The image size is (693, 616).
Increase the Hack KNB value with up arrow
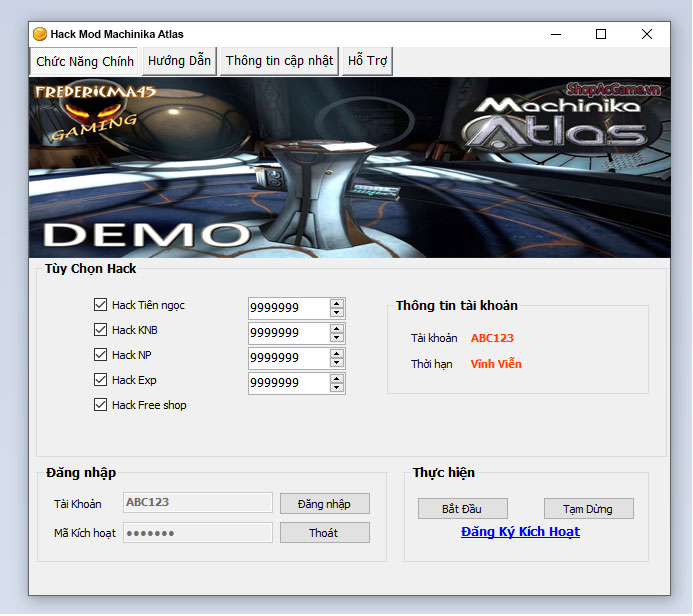point(337,329)
